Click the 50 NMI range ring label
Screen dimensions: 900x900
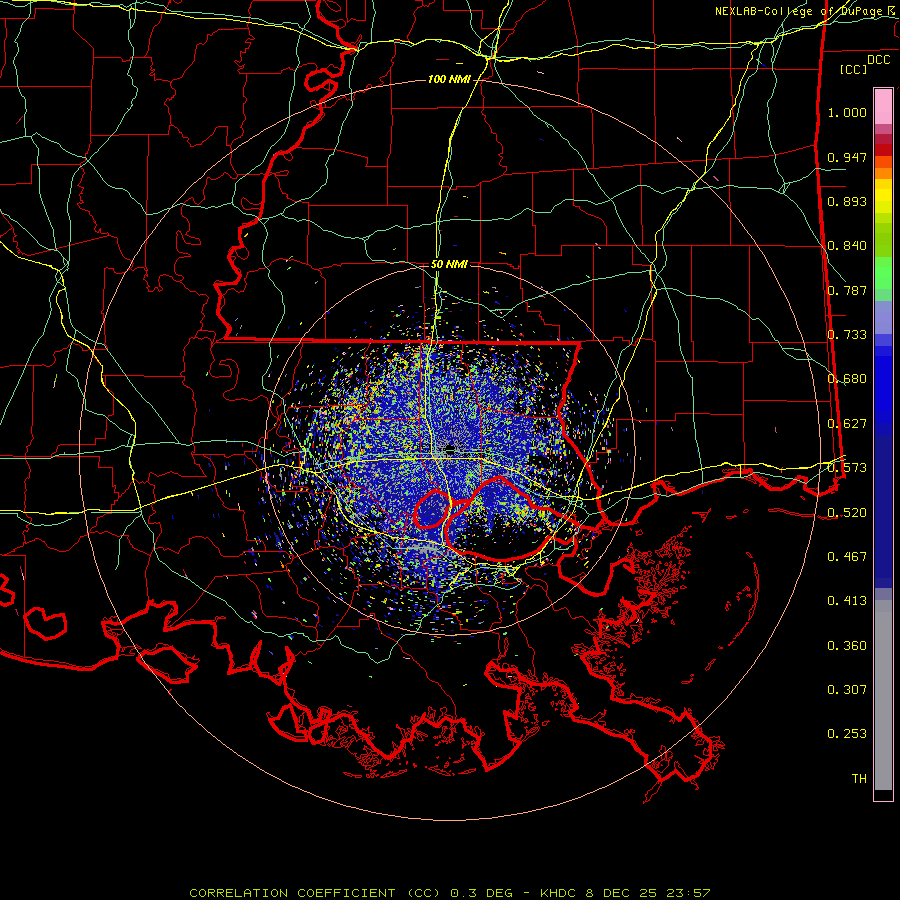click(449, 265)
